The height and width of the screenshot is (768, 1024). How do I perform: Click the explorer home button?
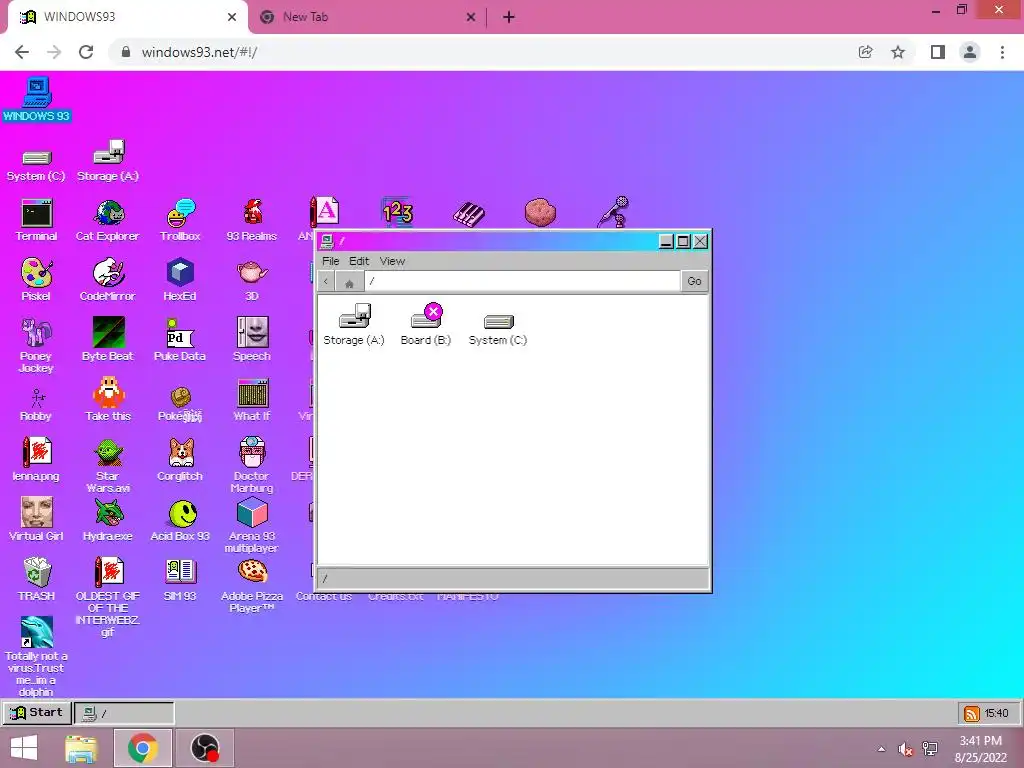(x=349, y=282)
